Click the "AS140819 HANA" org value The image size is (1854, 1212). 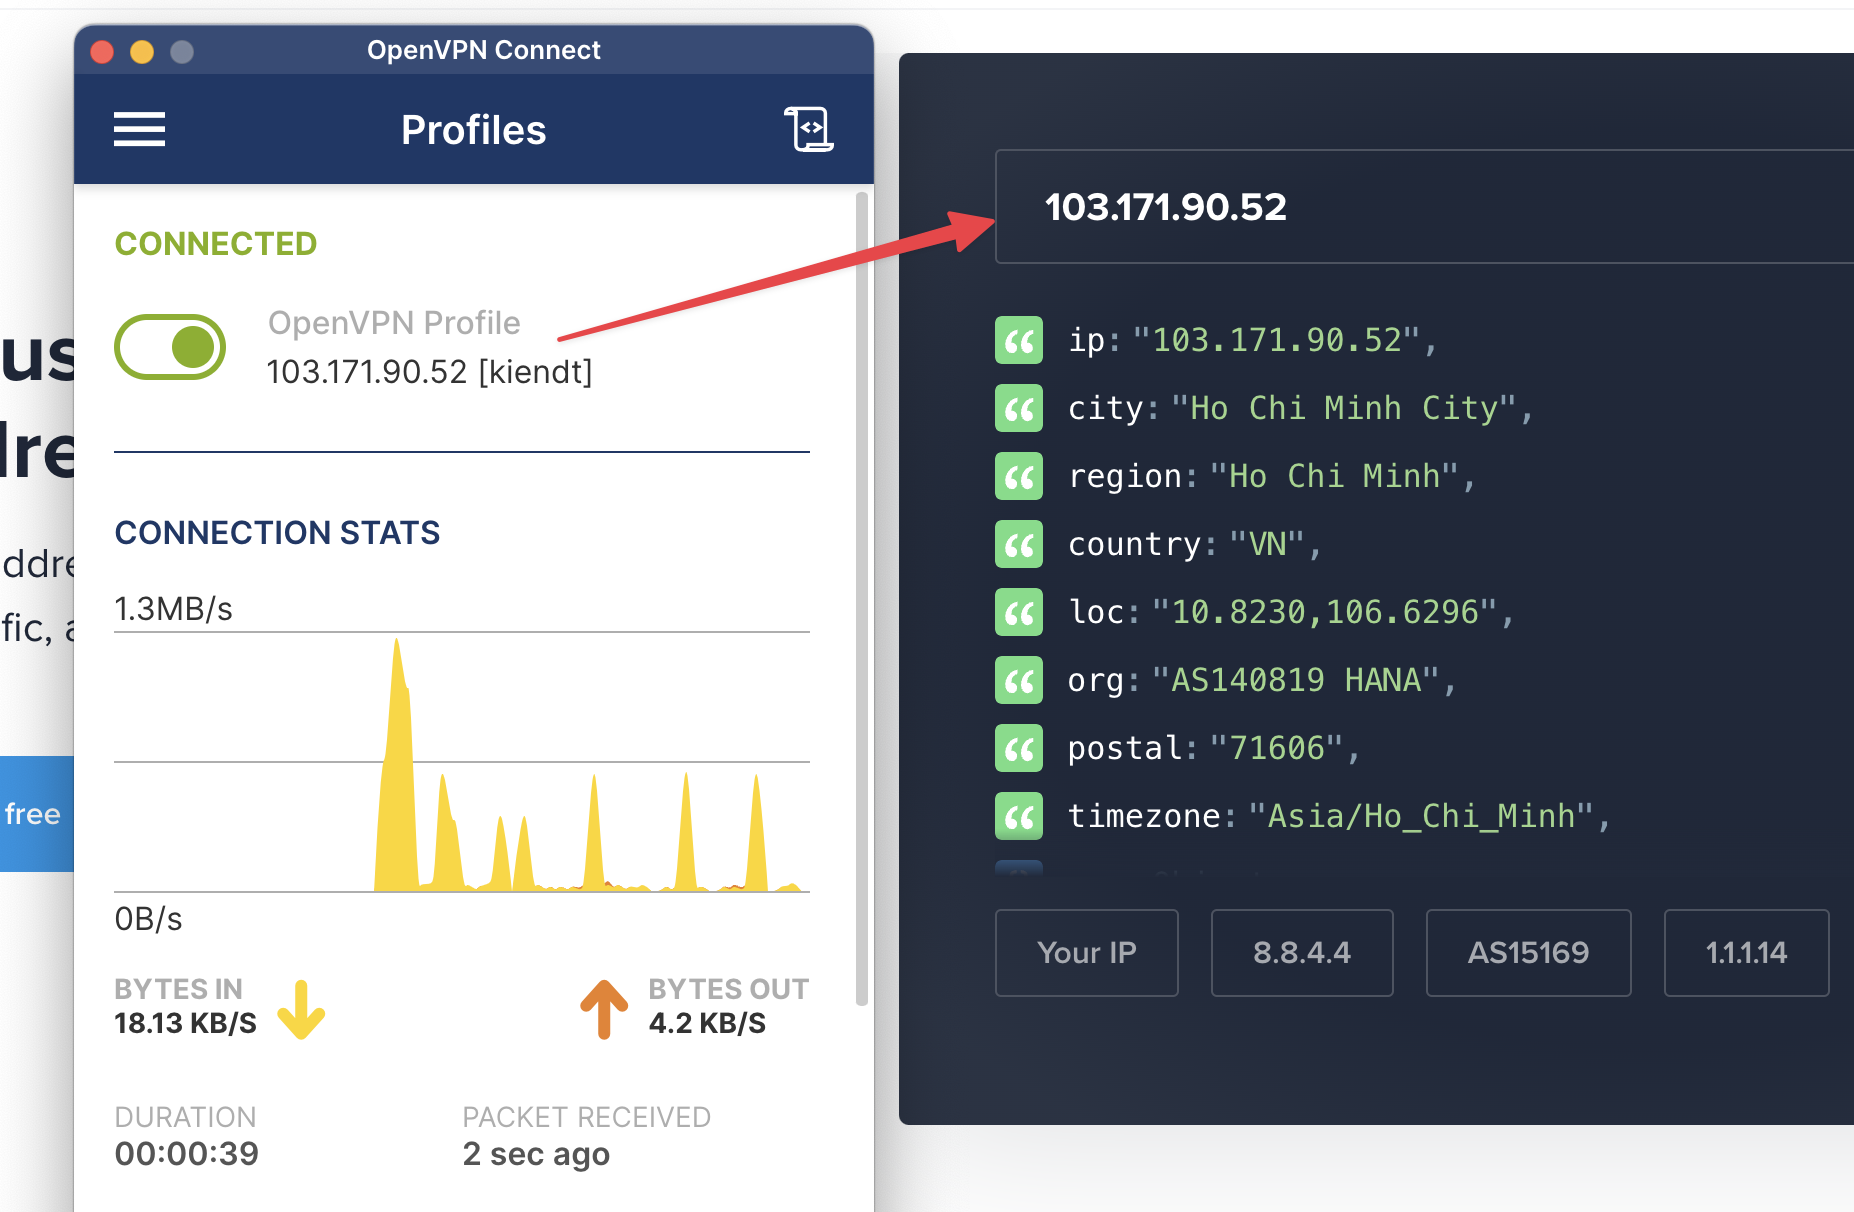click(x=1296, y=680)
